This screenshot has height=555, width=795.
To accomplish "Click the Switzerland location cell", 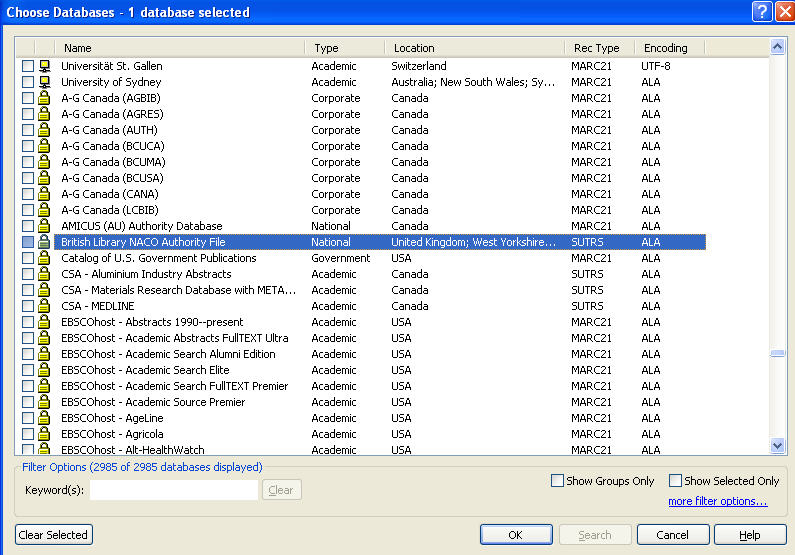I will click(x=419, y=66).
